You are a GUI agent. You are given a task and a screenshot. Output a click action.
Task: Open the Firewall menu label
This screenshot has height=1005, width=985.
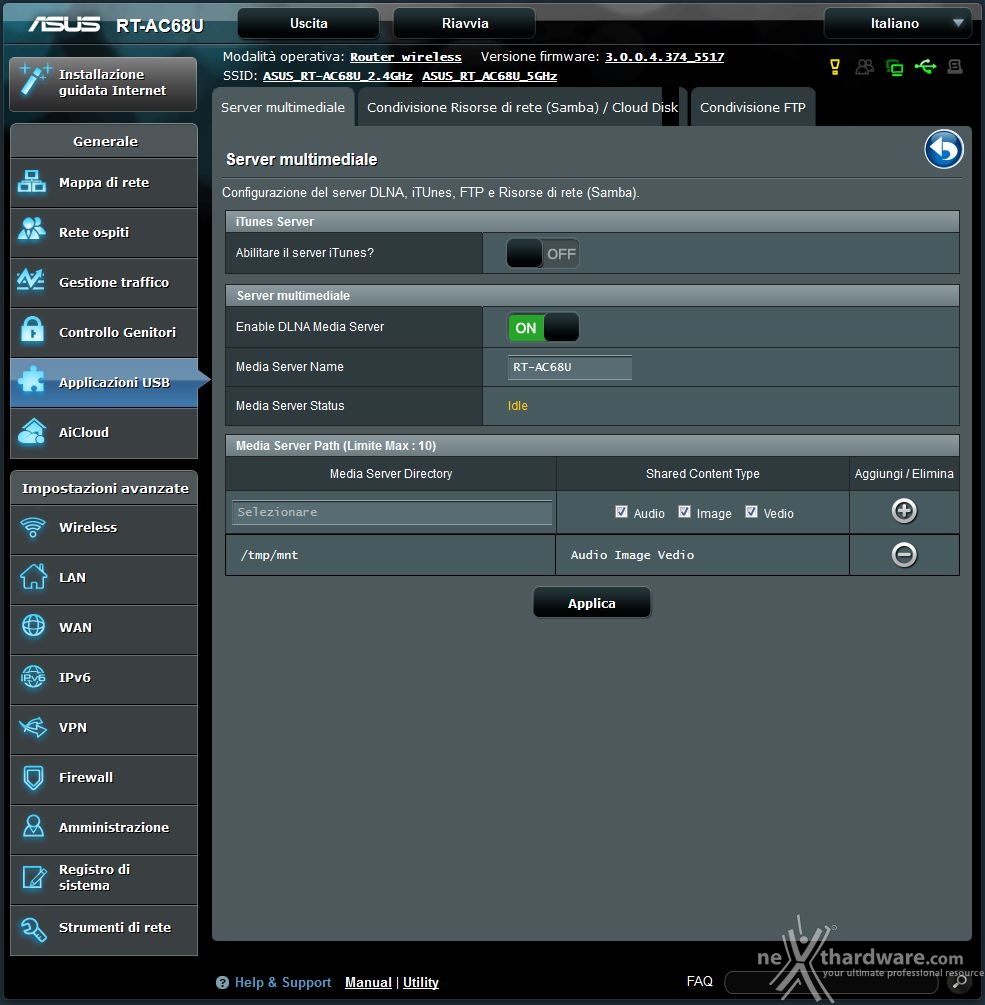[86, 777]
